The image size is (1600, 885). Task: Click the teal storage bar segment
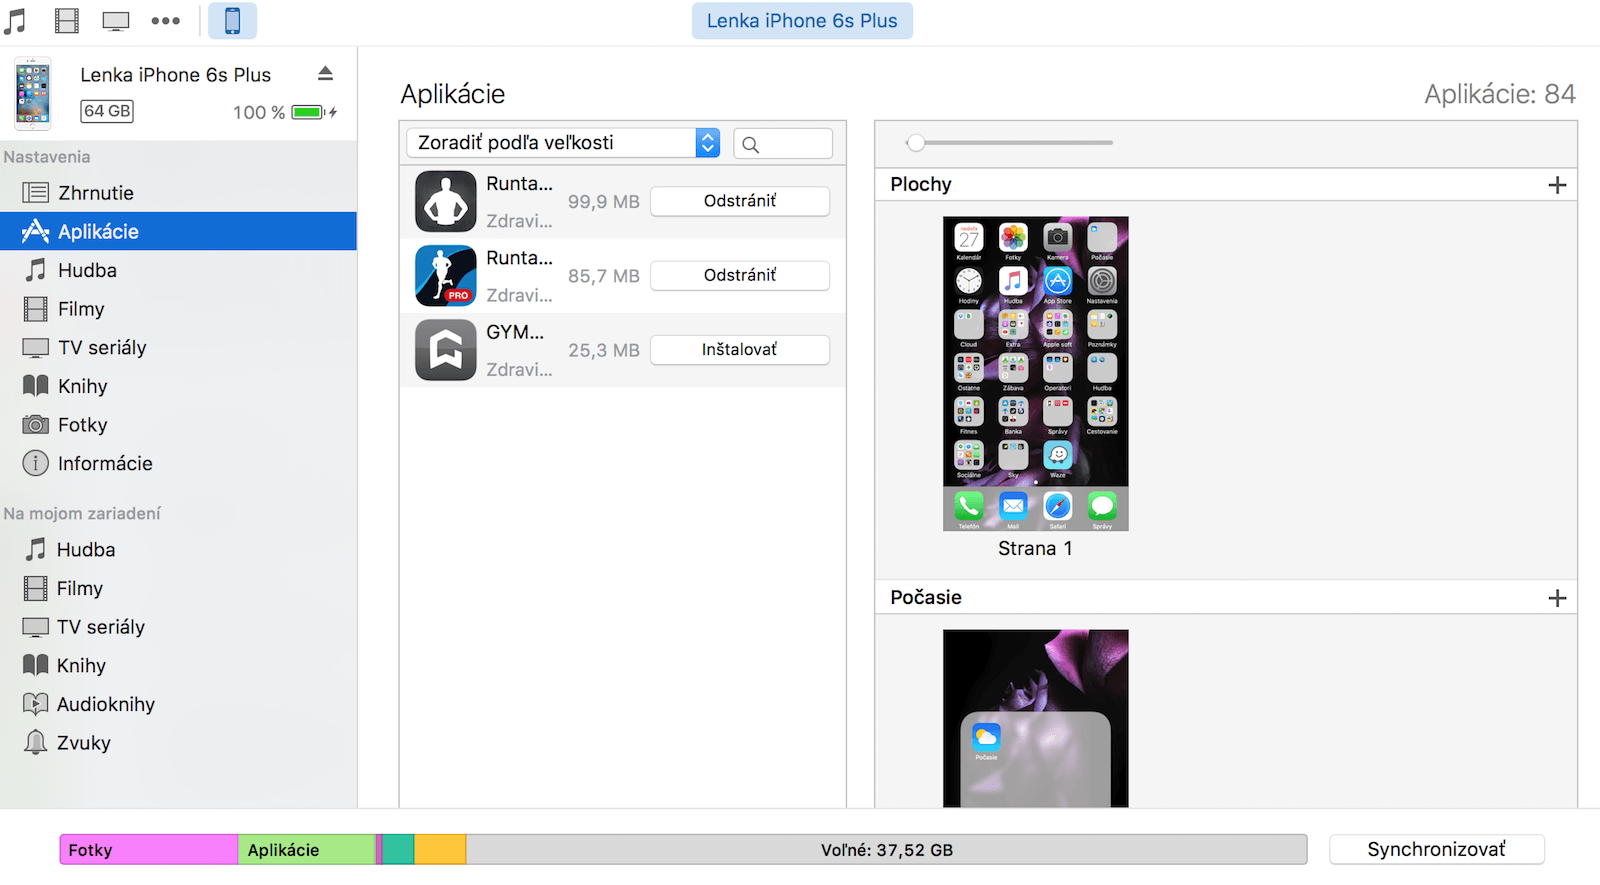[398, 850]
